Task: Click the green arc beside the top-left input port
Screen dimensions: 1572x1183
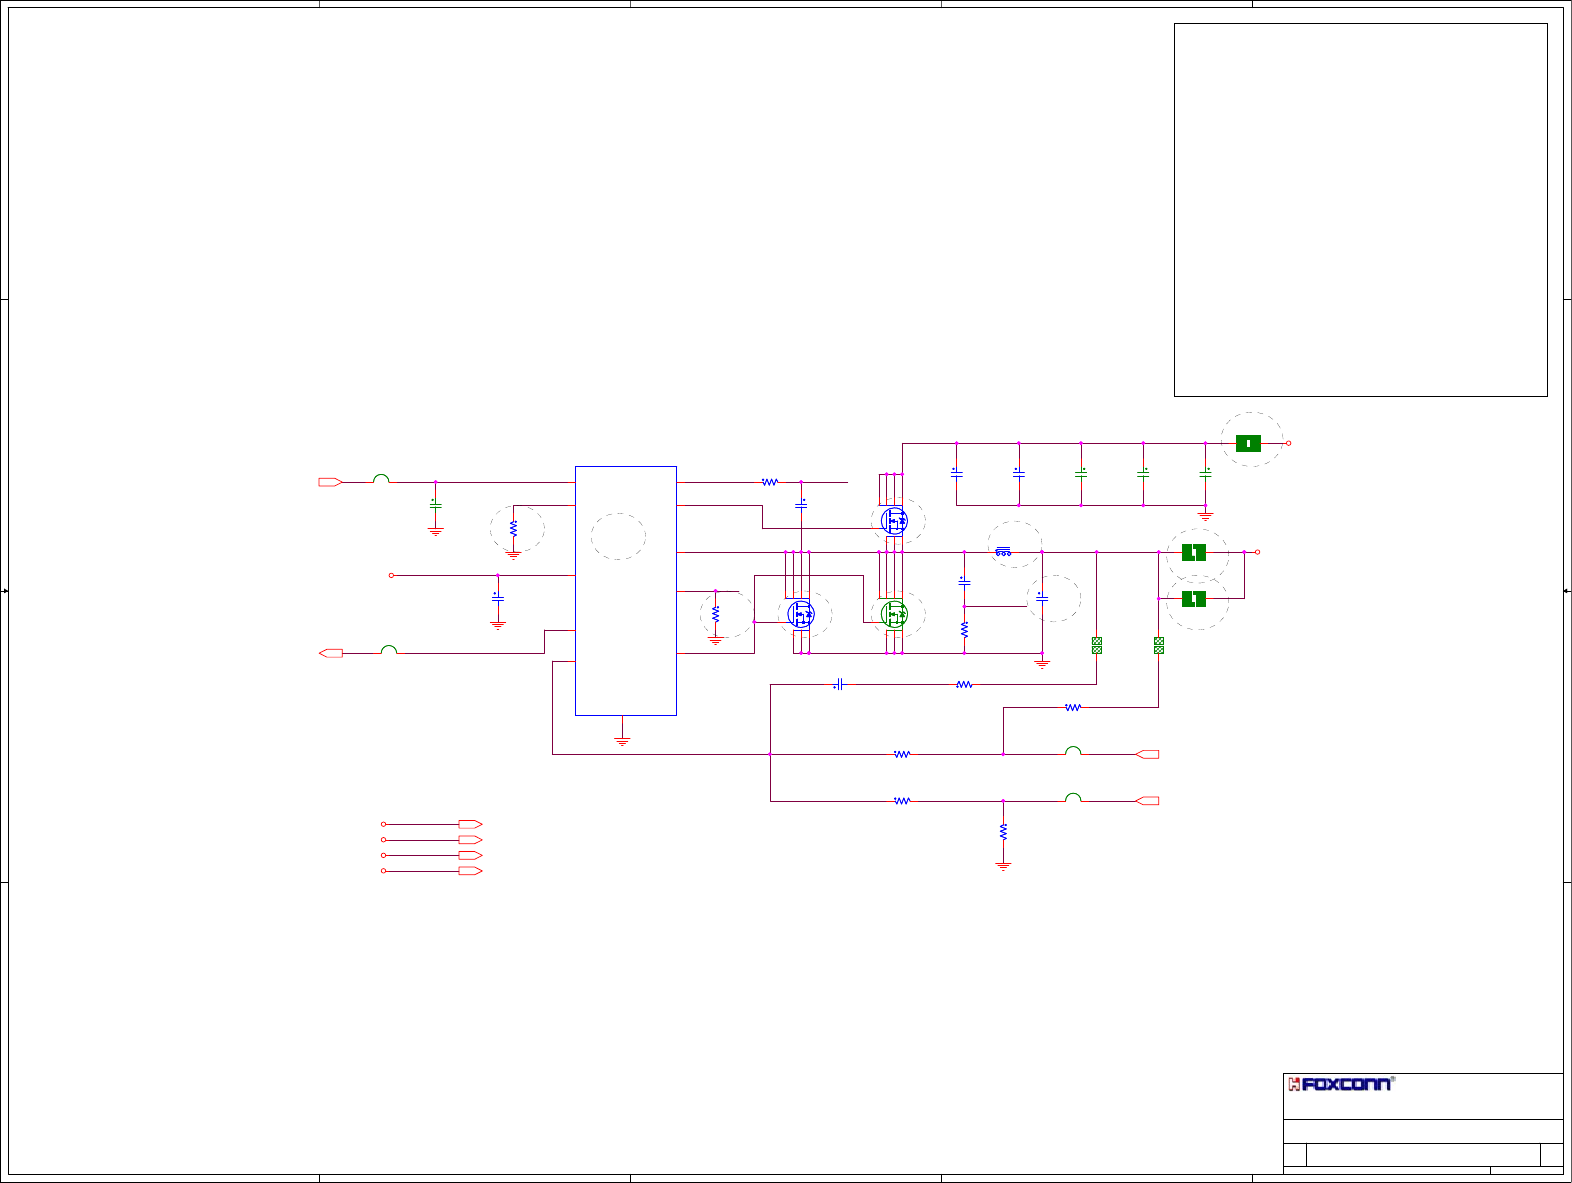Action: 381,479
